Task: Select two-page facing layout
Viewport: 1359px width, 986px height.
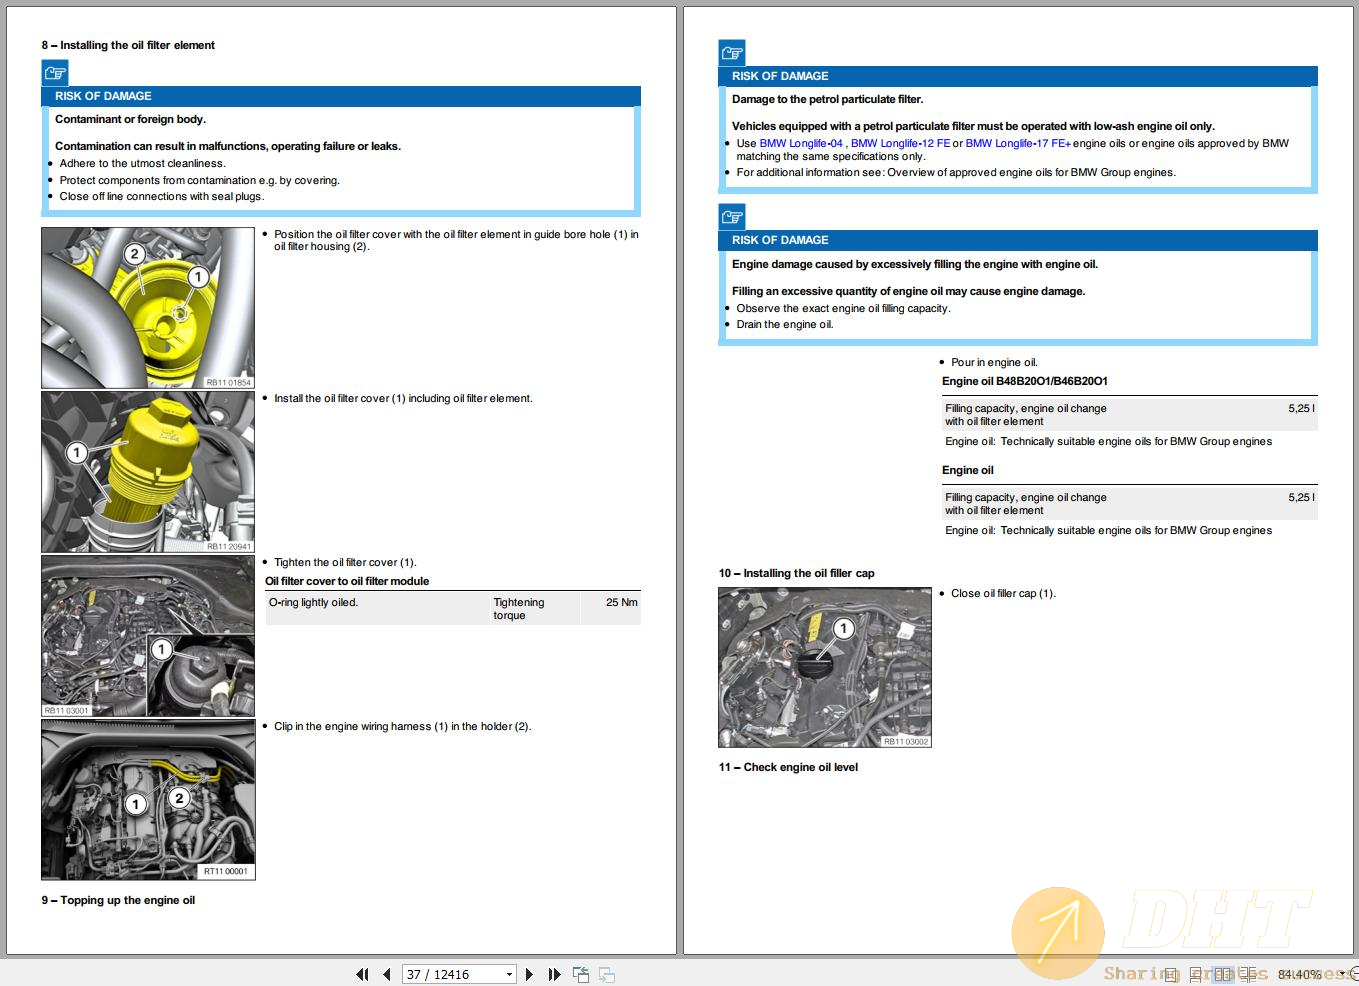Action: click(x=1223, y=974)
